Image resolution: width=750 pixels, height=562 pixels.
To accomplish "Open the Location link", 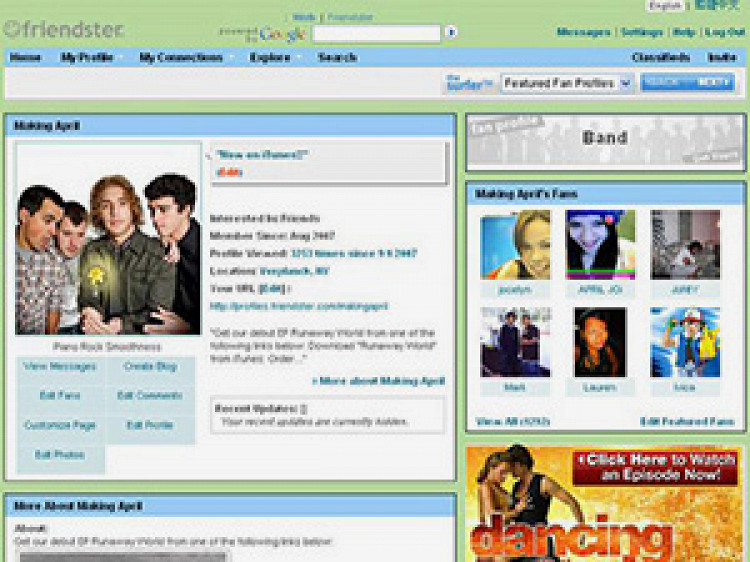I will click(x=294, y=271).
